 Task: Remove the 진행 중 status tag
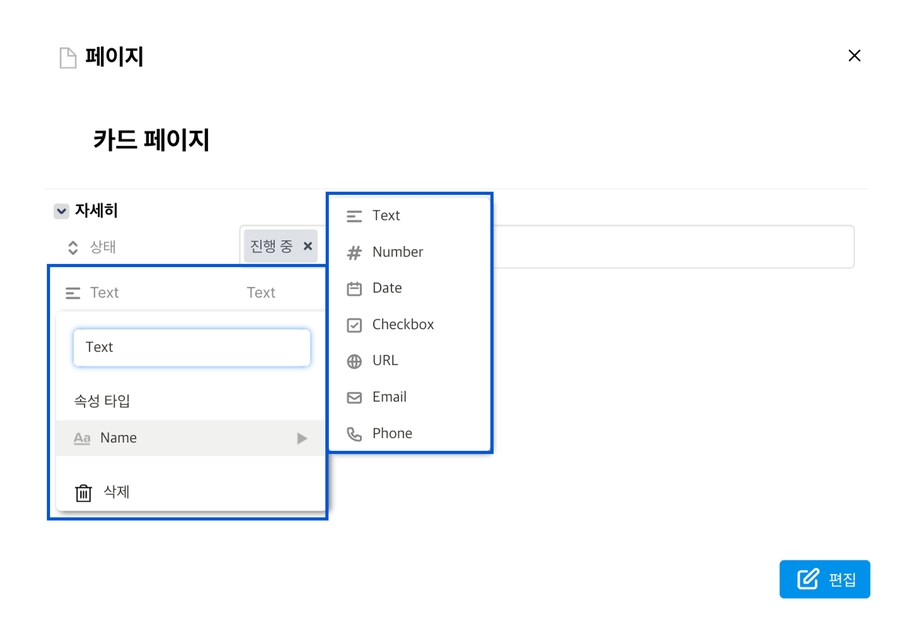[308, 246]
